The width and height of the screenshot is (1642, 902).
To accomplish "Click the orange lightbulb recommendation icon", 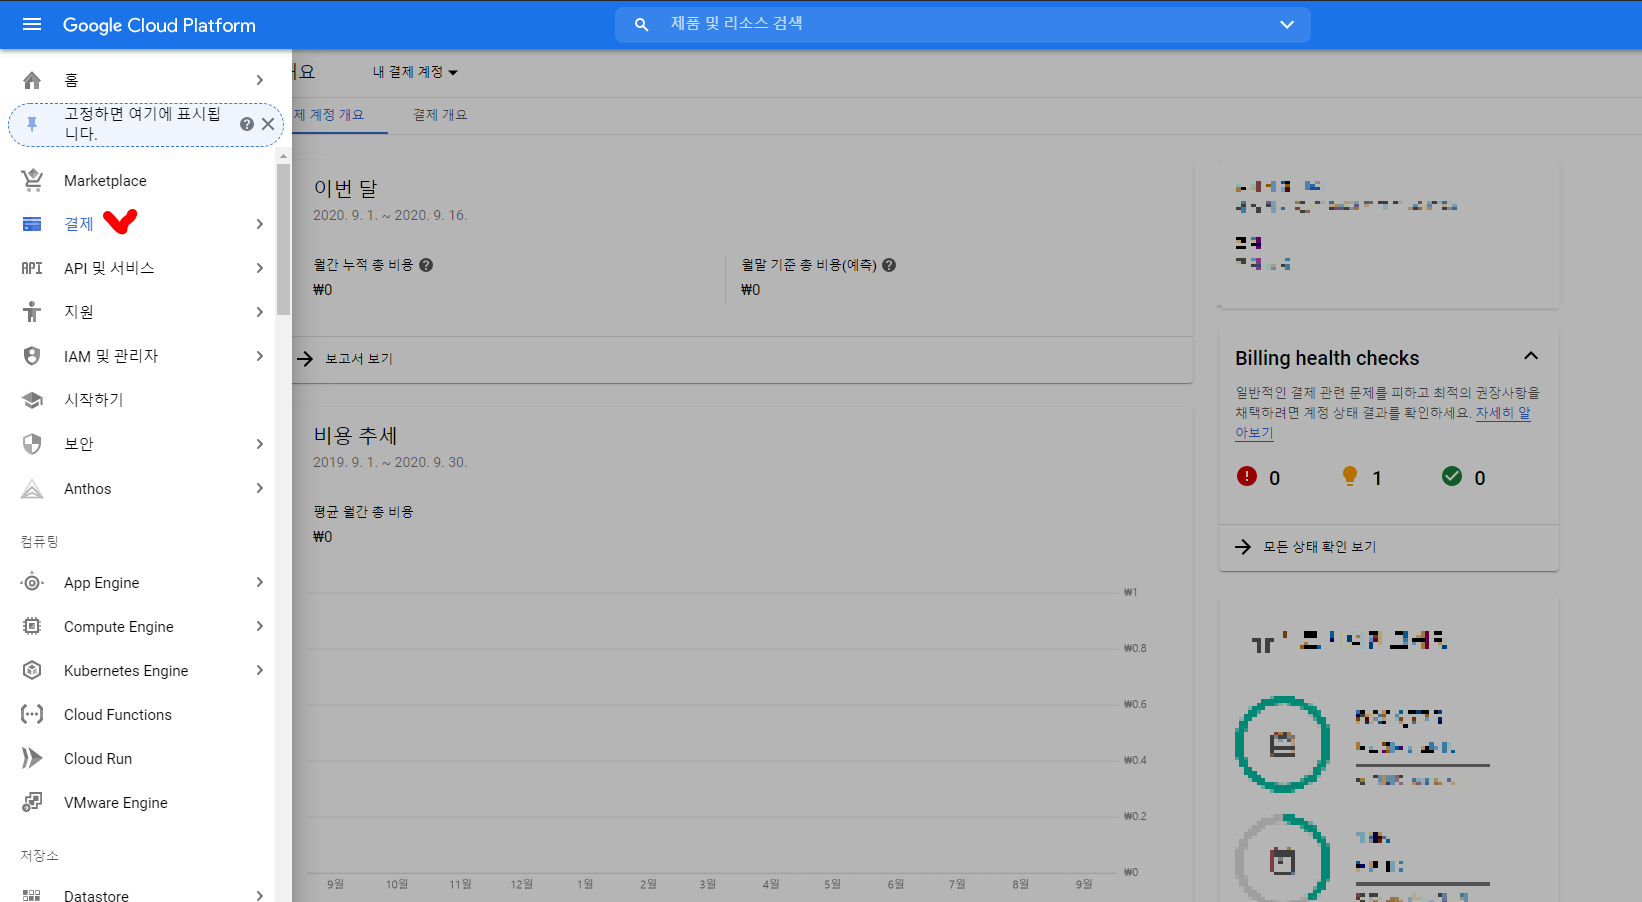I will [1350, 477].
